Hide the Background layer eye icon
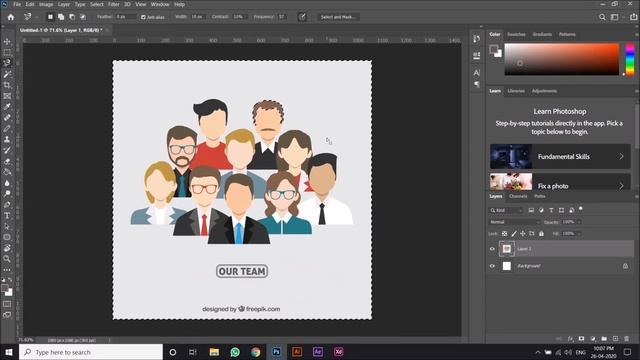 [492, 266]
